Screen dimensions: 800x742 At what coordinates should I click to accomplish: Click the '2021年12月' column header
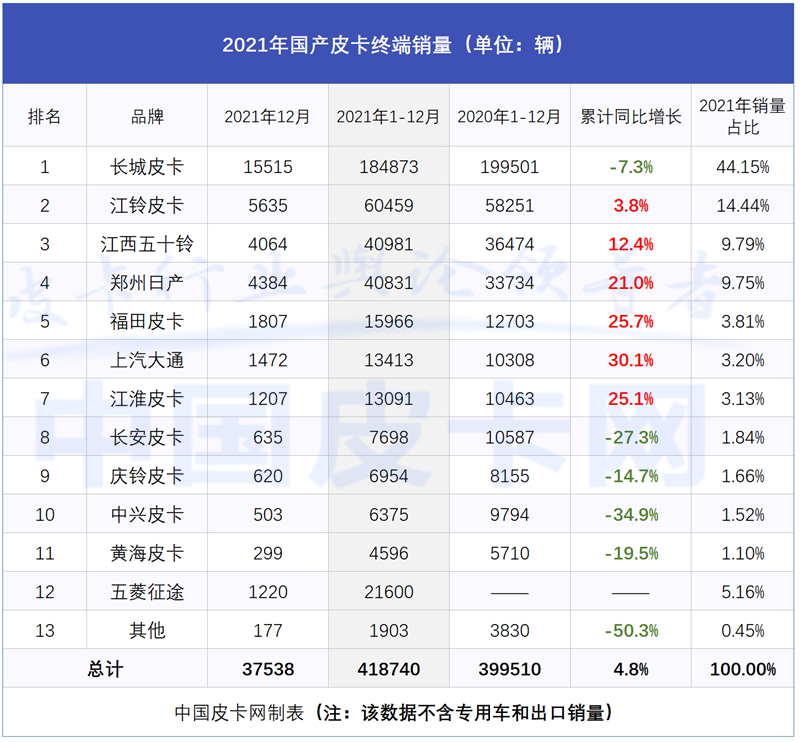[x=267, y=117]
